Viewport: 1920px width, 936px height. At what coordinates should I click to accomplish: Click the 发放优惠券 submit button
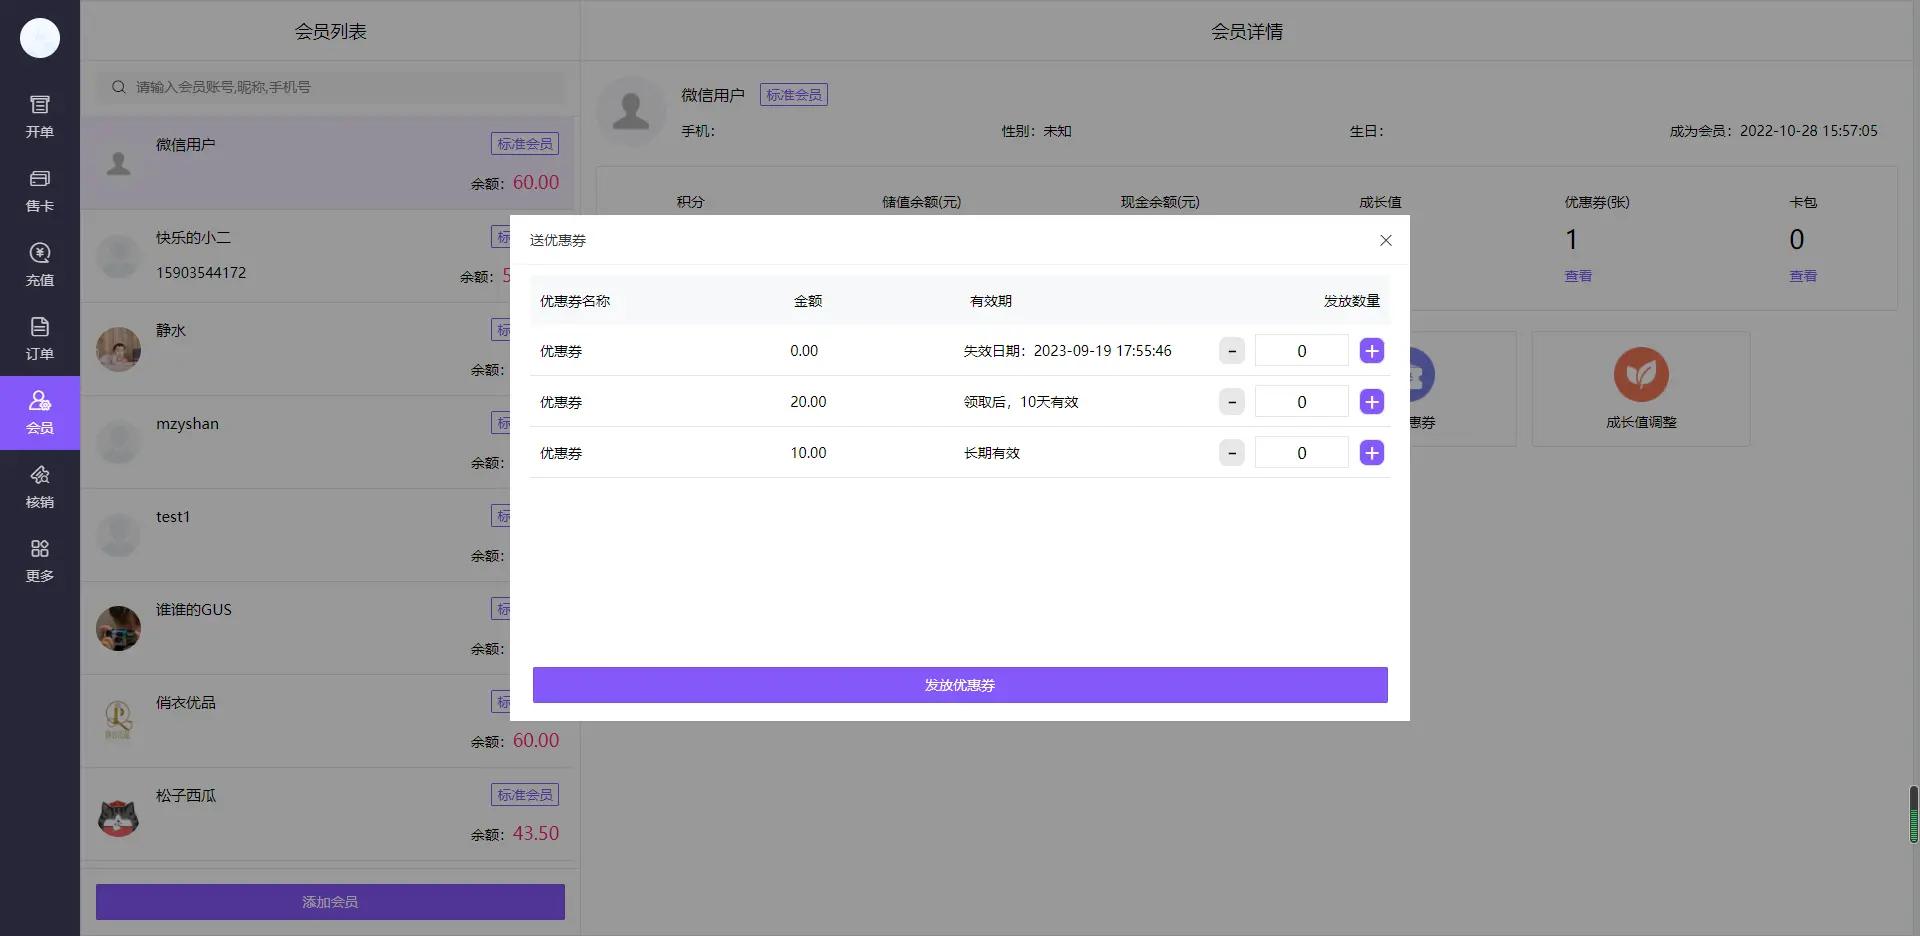959,685
